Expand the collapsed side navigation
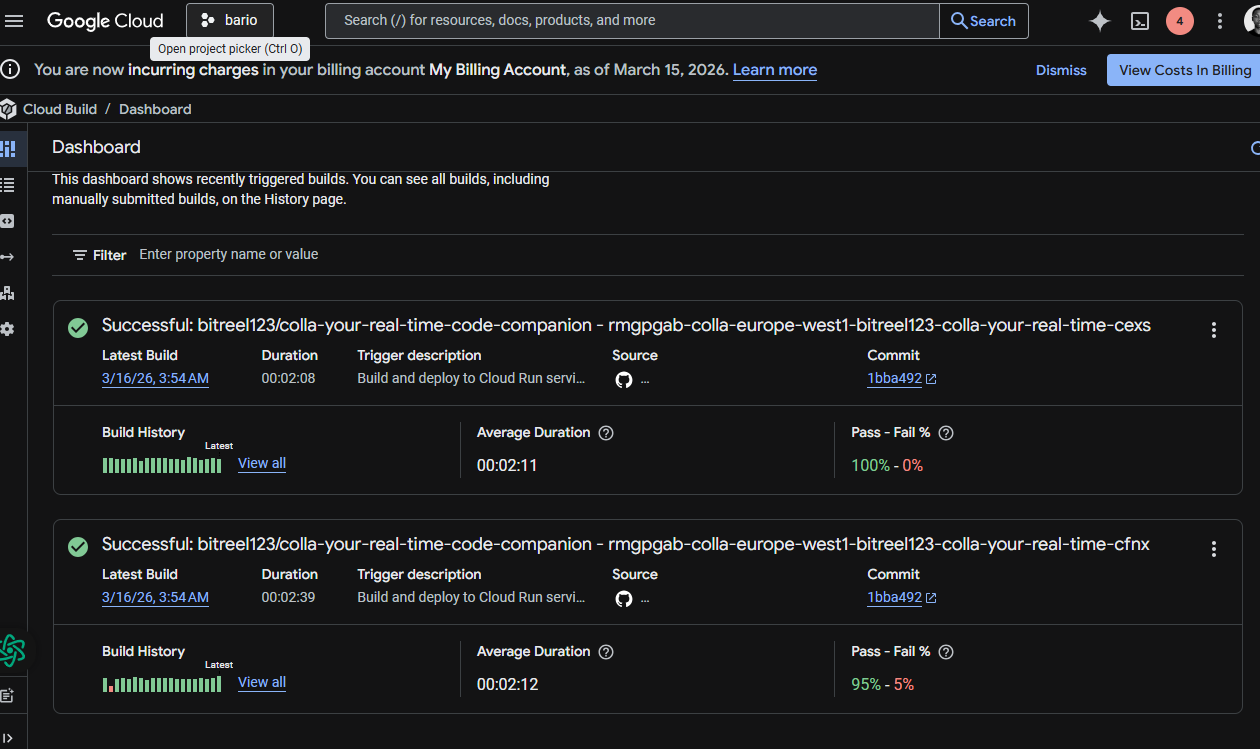Screen dimensions: 1260x749 8,738
